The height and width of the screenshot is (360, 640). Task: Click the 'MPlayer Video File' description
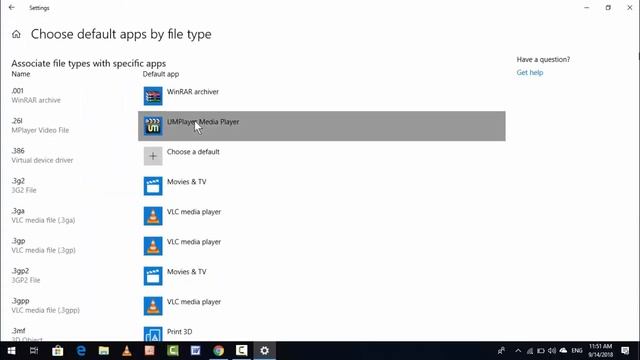click(40, 130)
